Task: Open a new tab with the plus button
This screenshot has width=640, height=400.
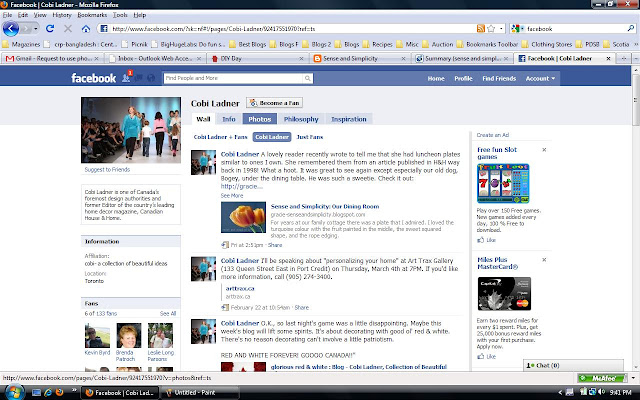Action: tap(624, 58)
